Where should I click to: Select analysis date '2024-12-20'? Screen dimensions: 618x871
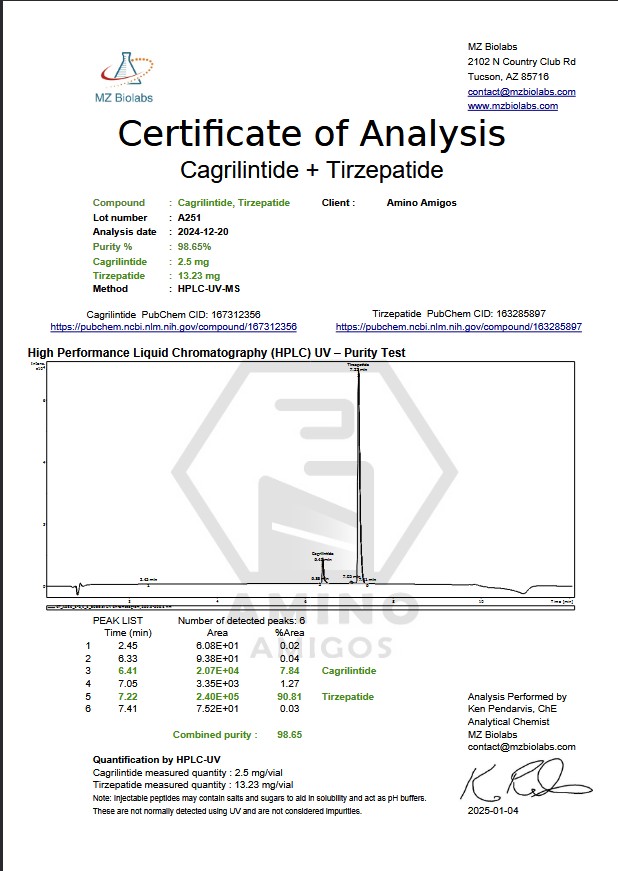(203, 232)
